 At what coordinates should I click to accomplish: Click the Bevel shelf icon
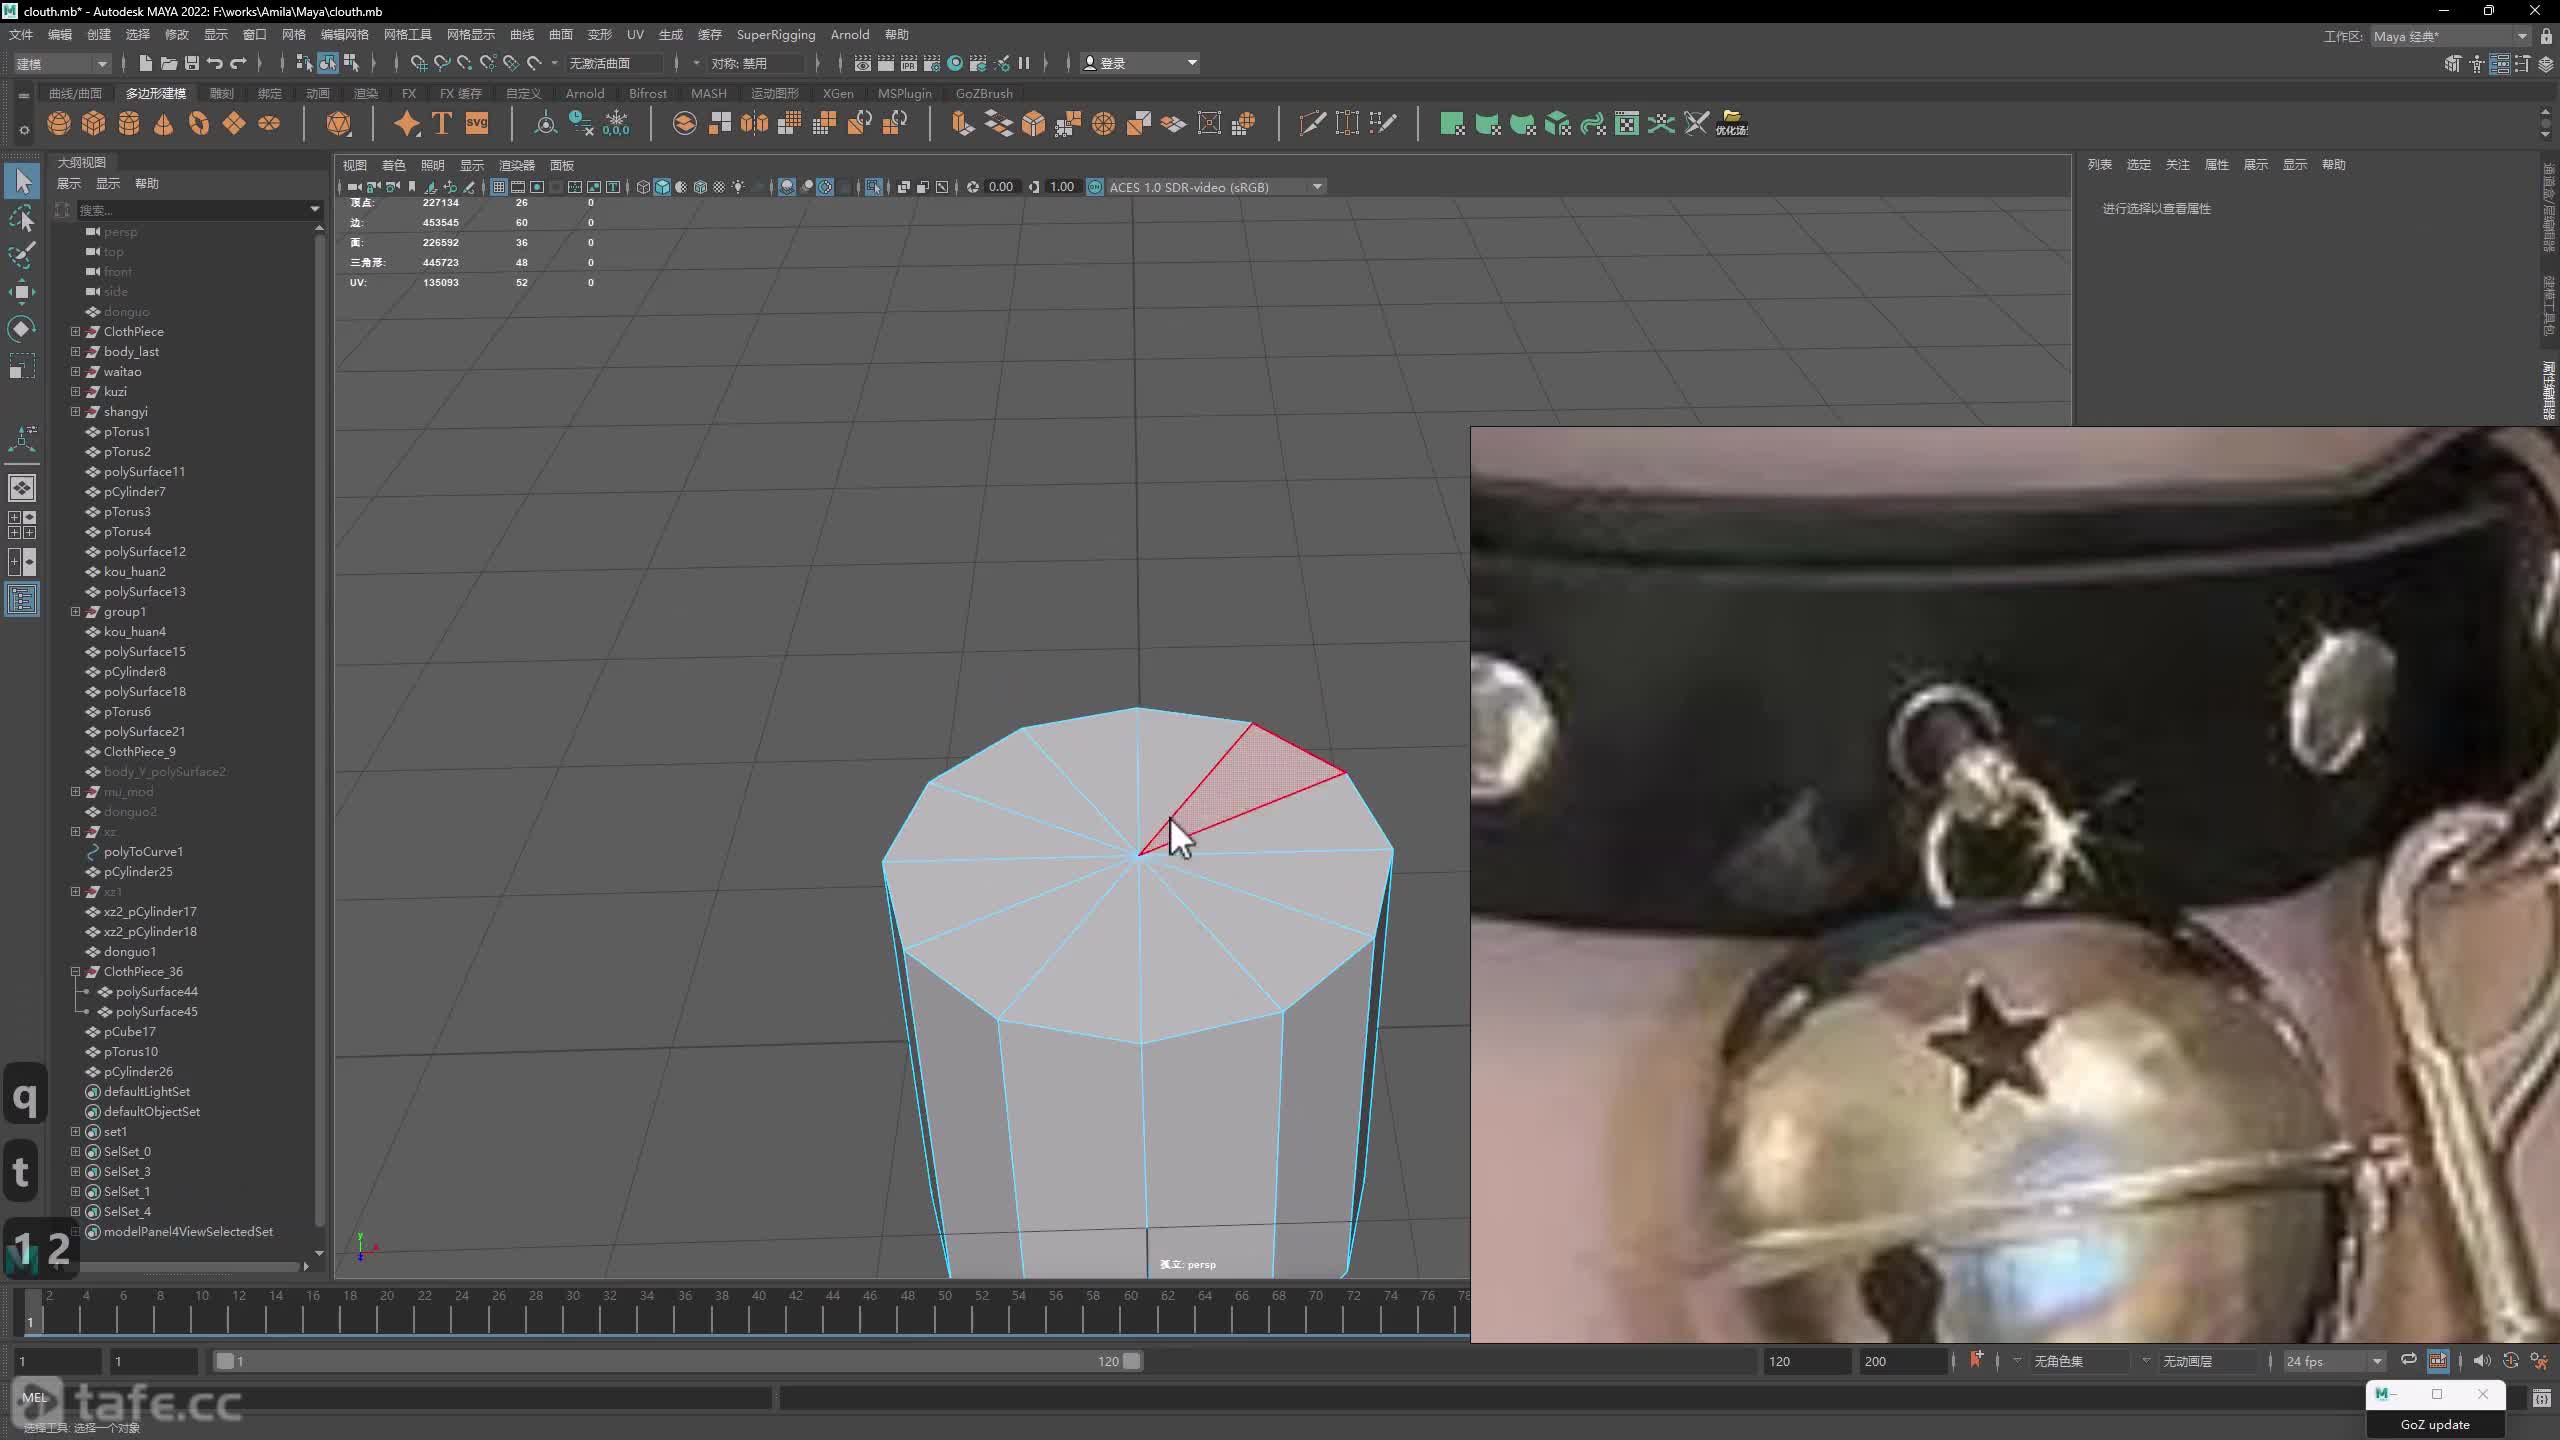click(1033, 123)
